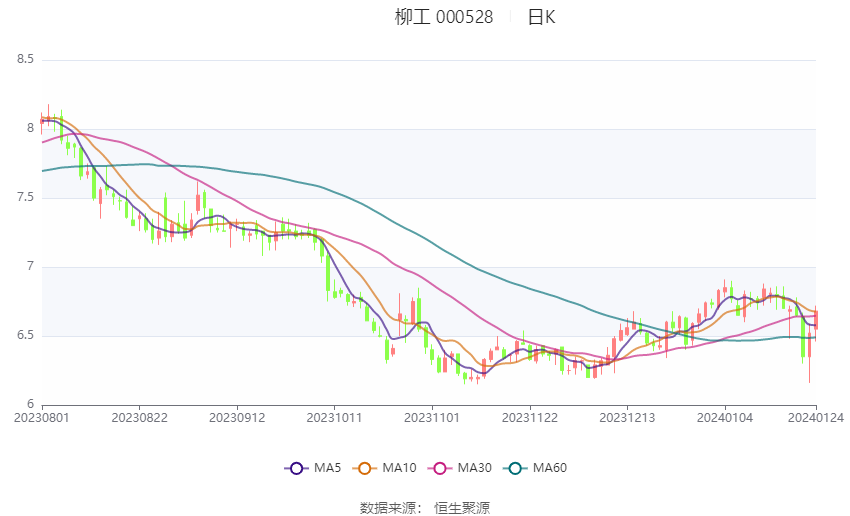Toggle the MA10 legend marker

click(x=364, y=468)
